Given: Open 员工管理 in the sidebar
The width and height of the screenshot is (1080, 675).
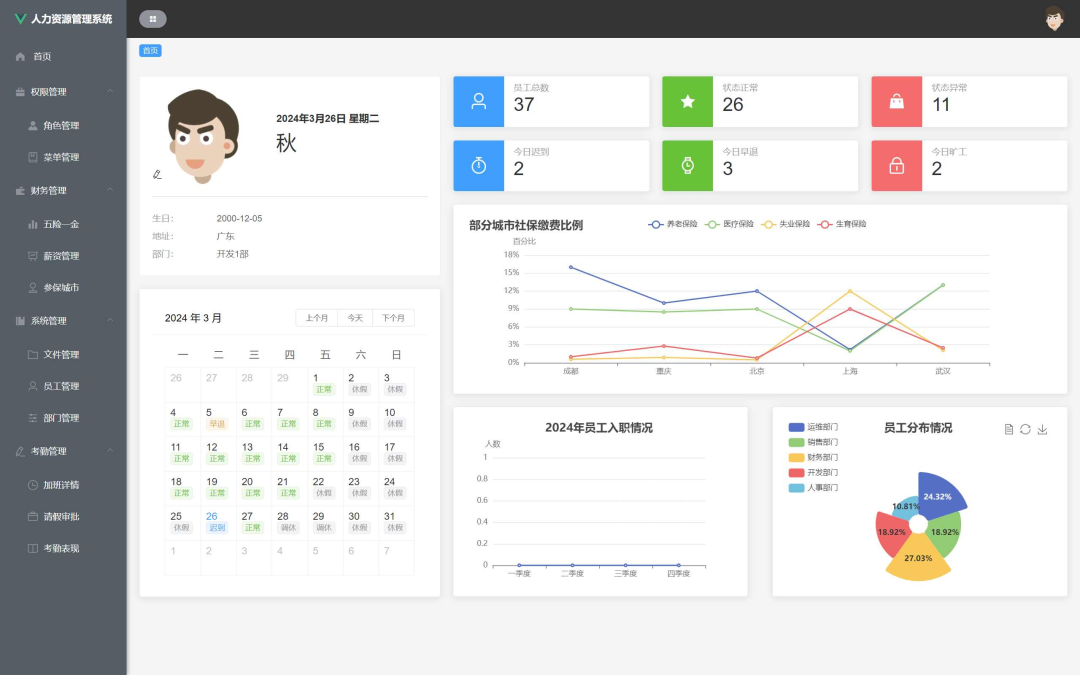Looking at the screenshot, I should [61, 386].
